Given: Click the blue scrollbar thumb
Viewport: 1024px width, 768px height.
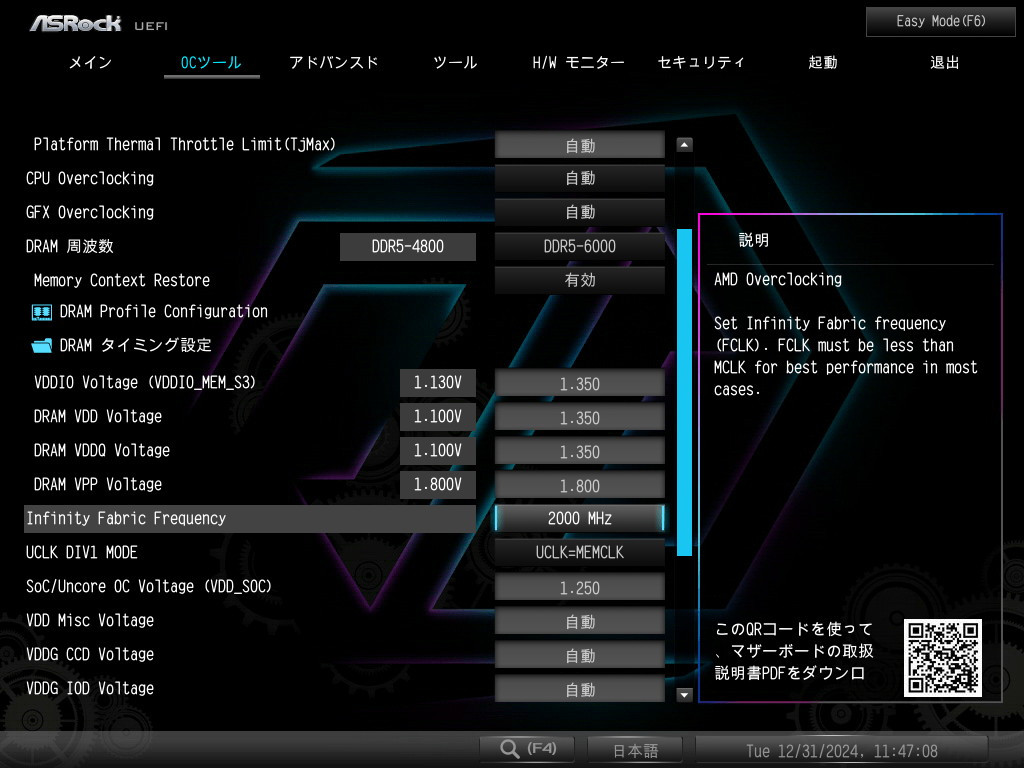Looking at the screenshot, I should point(684,392).
